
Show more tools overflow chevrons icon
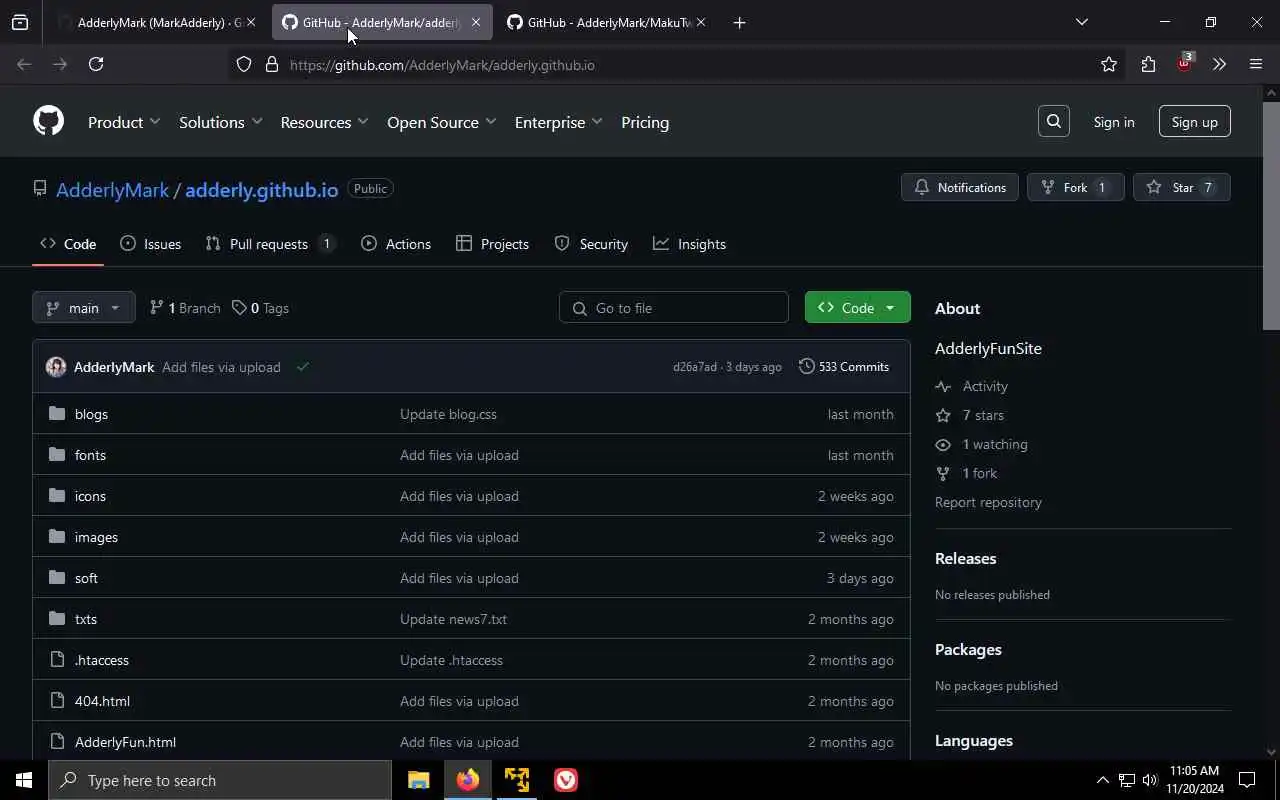pyautogui.click(x=1219, y=64)
